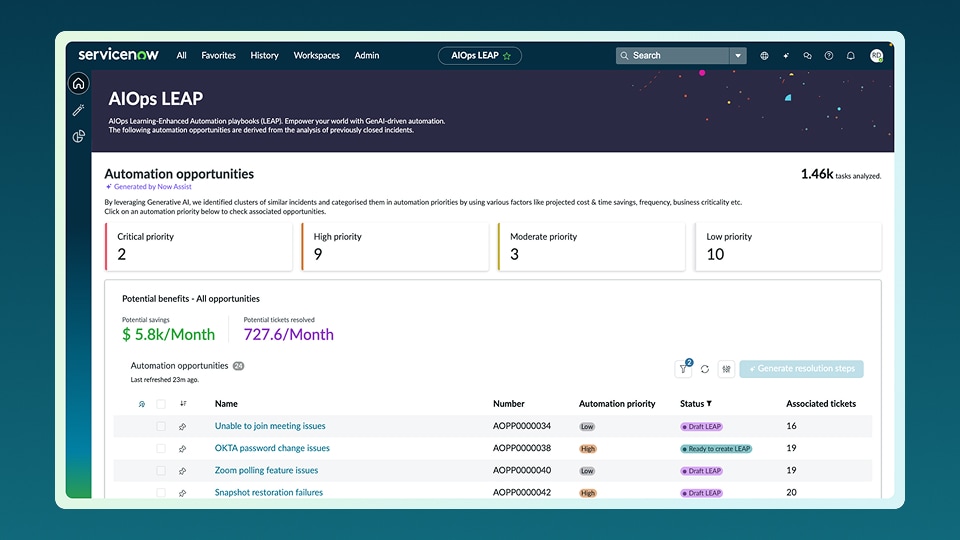Viewport: 960px width, 540px height.
Task: Open the list settings sliders icon
Action: (726, 369)
